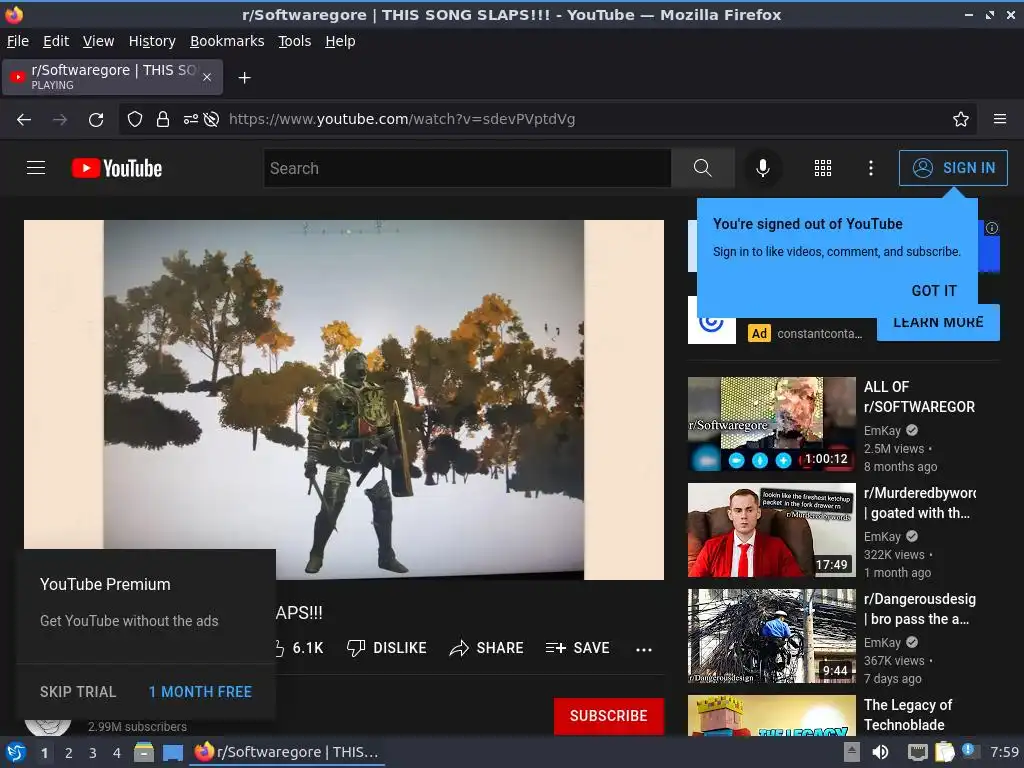Click the main video player

[x=344, y=400]
